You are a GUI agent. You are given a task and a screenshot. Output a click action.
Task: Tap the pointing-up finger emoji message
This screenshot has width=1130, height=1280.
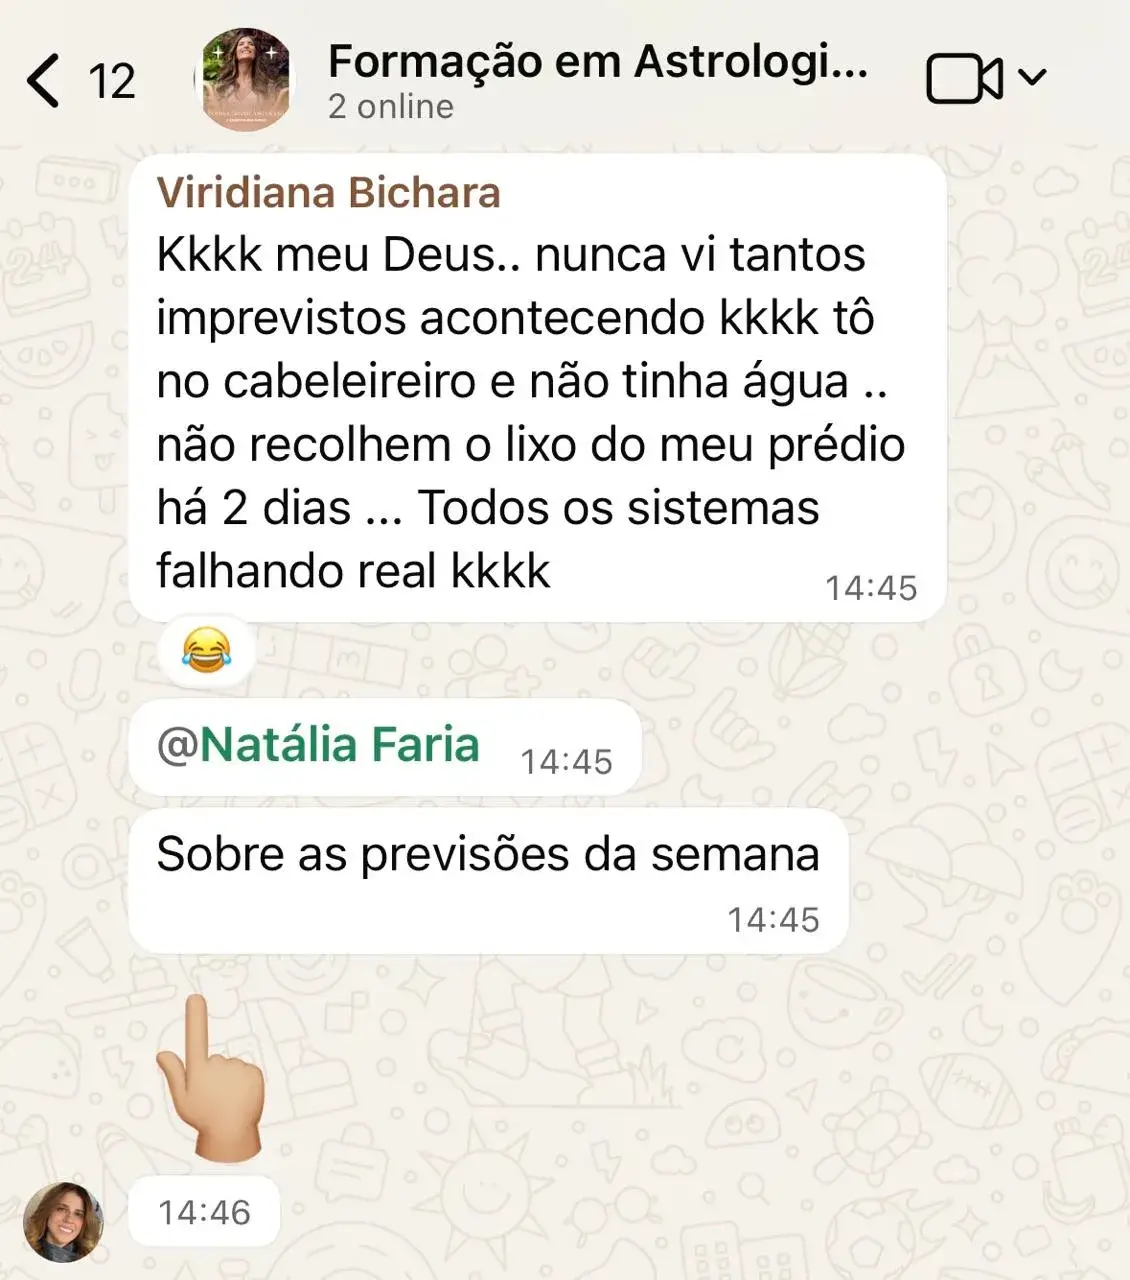click(x=210, y=1078)
